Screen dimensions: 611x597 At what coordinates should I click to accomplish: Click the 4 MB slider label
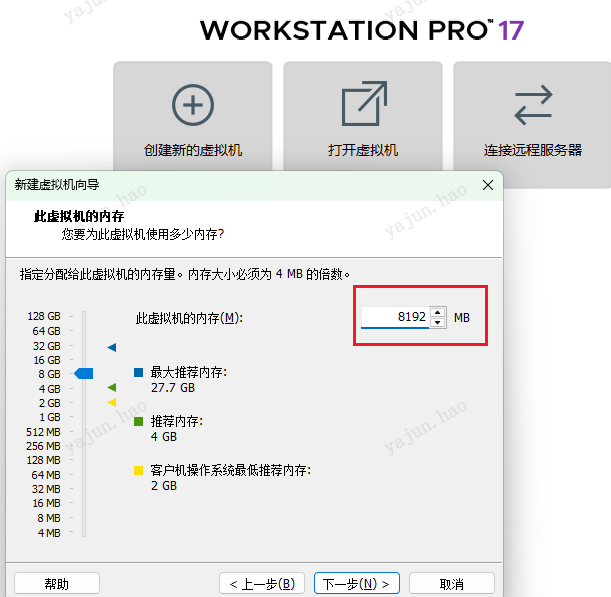click(49, 533)
